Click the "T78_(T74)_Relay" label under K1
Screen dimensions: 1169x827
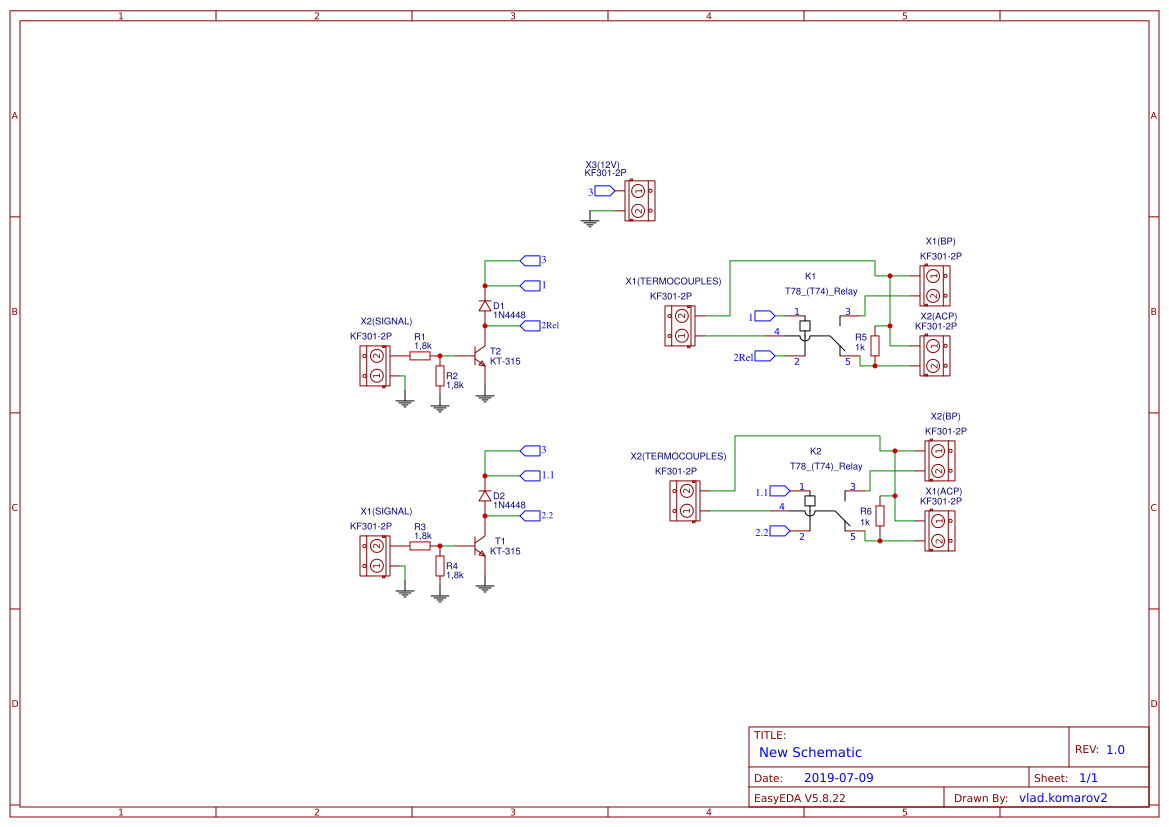tap(821, 292)
